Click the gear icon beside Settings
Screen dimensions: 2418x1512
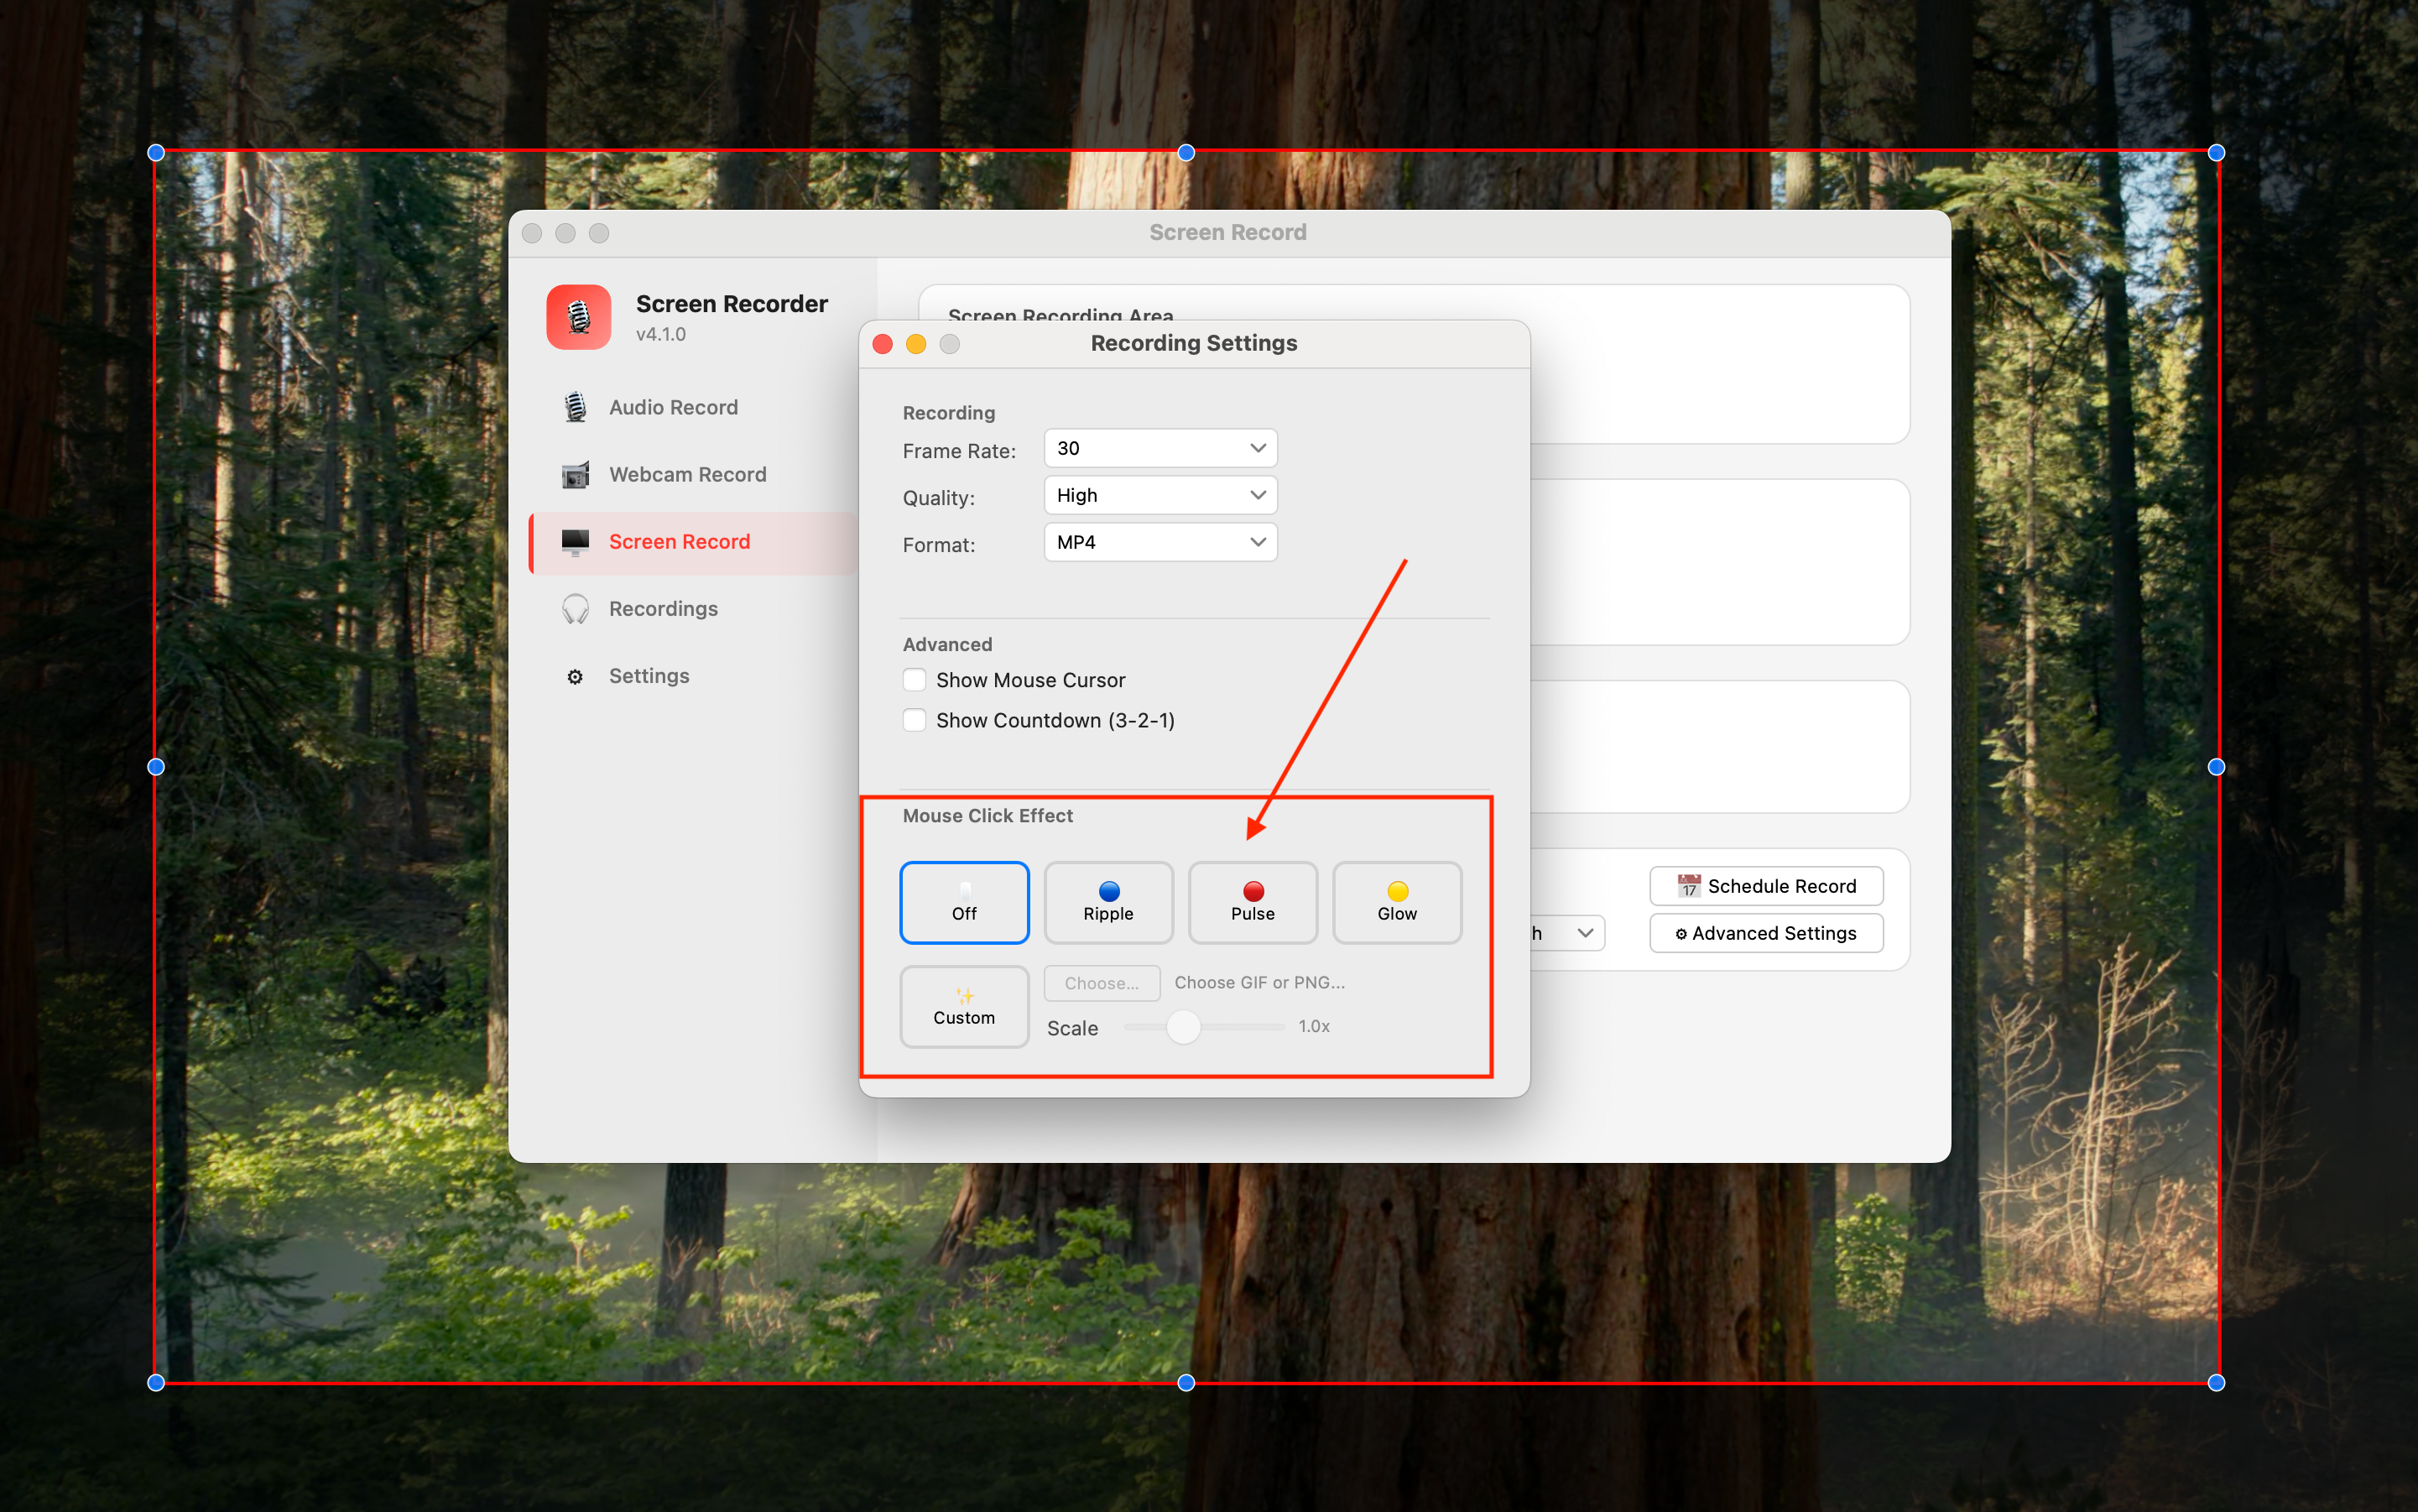pyautogui.click(x=575, y=676)
